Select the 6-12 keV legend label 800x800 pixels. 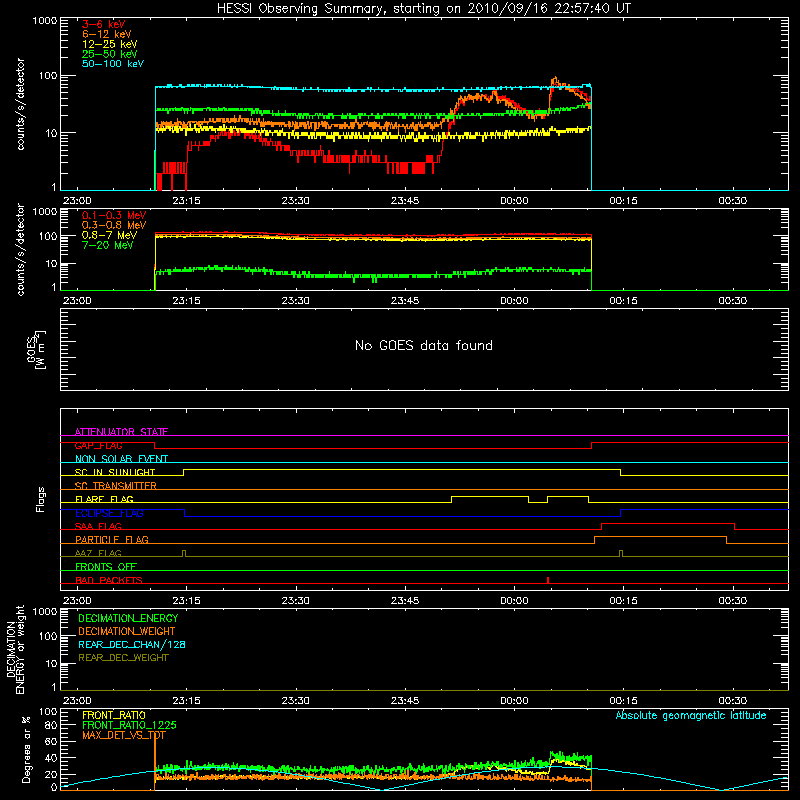point(107,34)
